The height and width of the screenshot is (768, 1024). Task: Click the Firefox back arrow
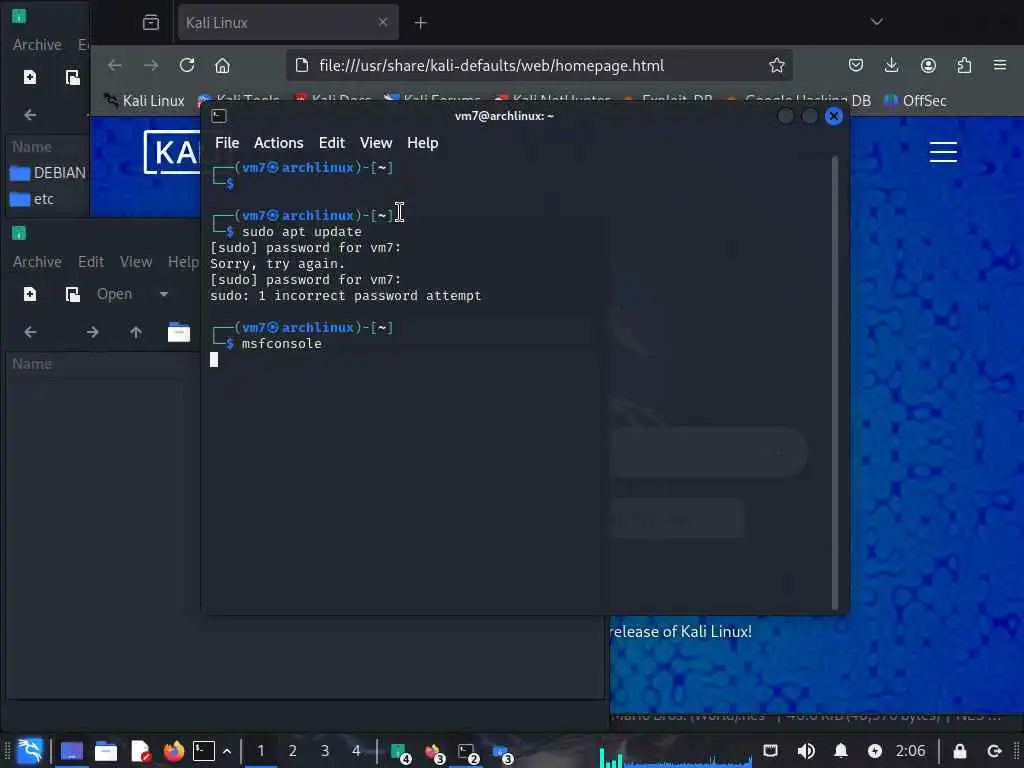coord(115,65)
